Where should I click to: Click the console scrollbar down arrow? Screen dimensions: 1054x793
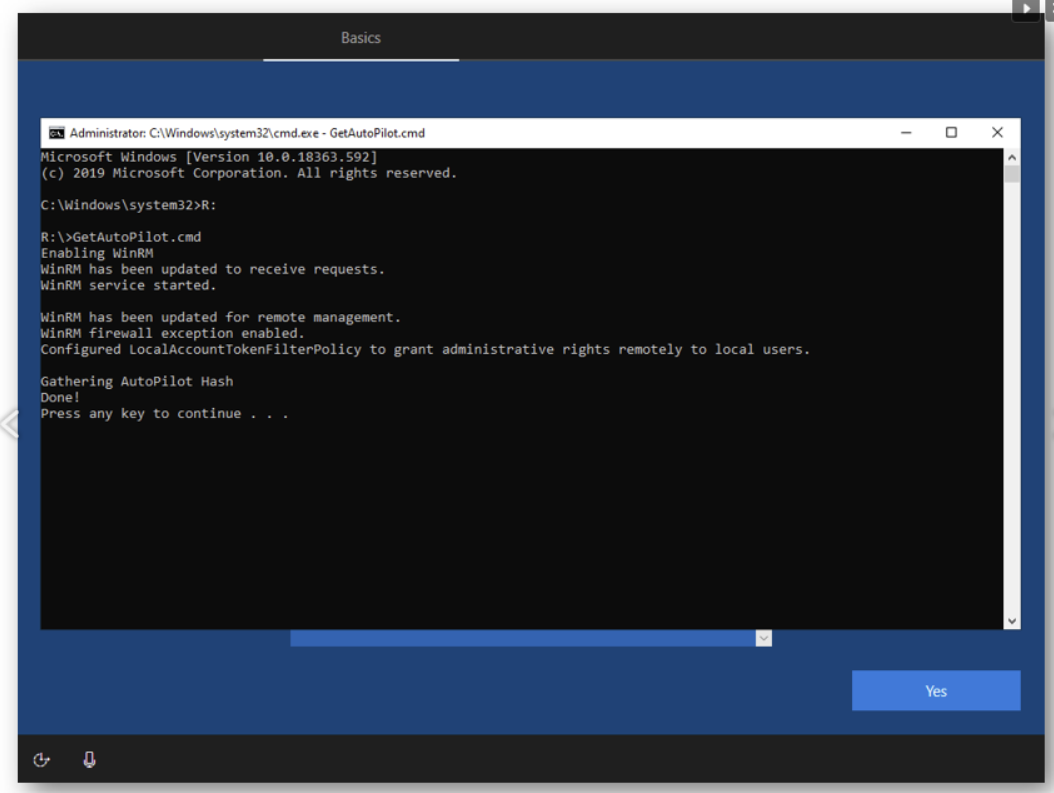(x=1012, y=621)
